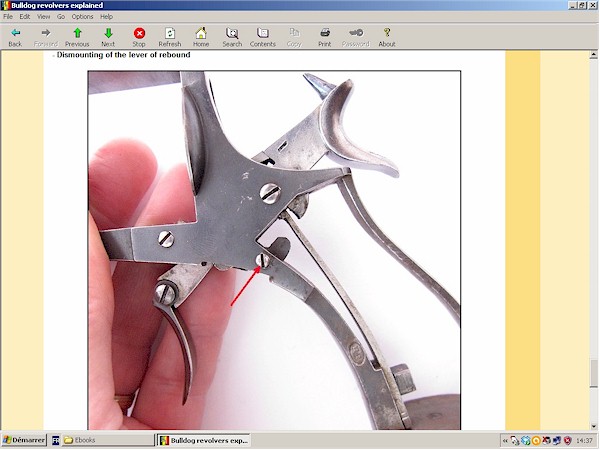This screenshot has height=450, width=600.
Task: Click the revolver rebound lever photo
Action: pos(274,250)
